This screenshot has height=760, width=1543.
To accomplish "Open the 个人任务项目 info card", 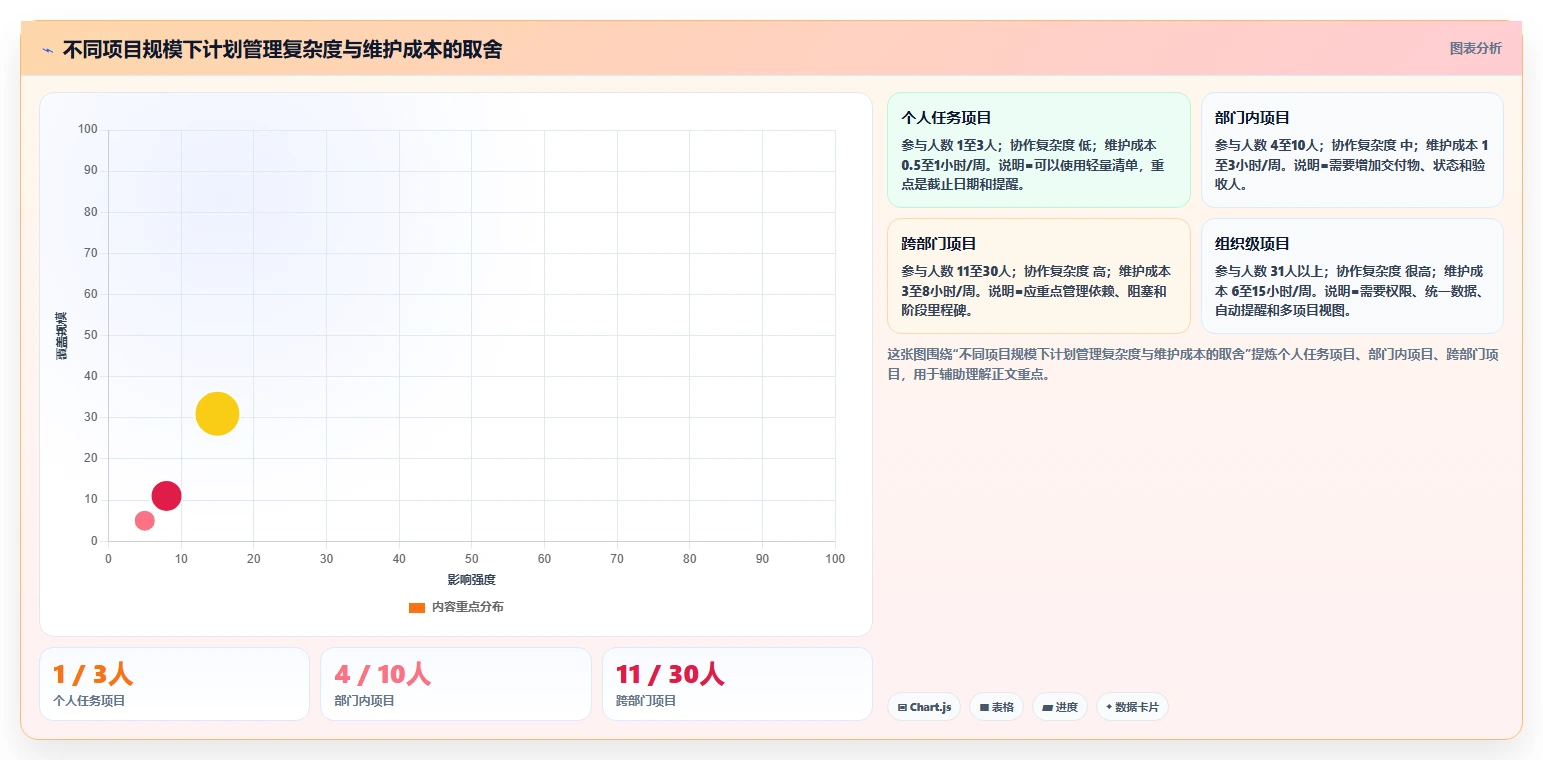I will pos(1039,150).
